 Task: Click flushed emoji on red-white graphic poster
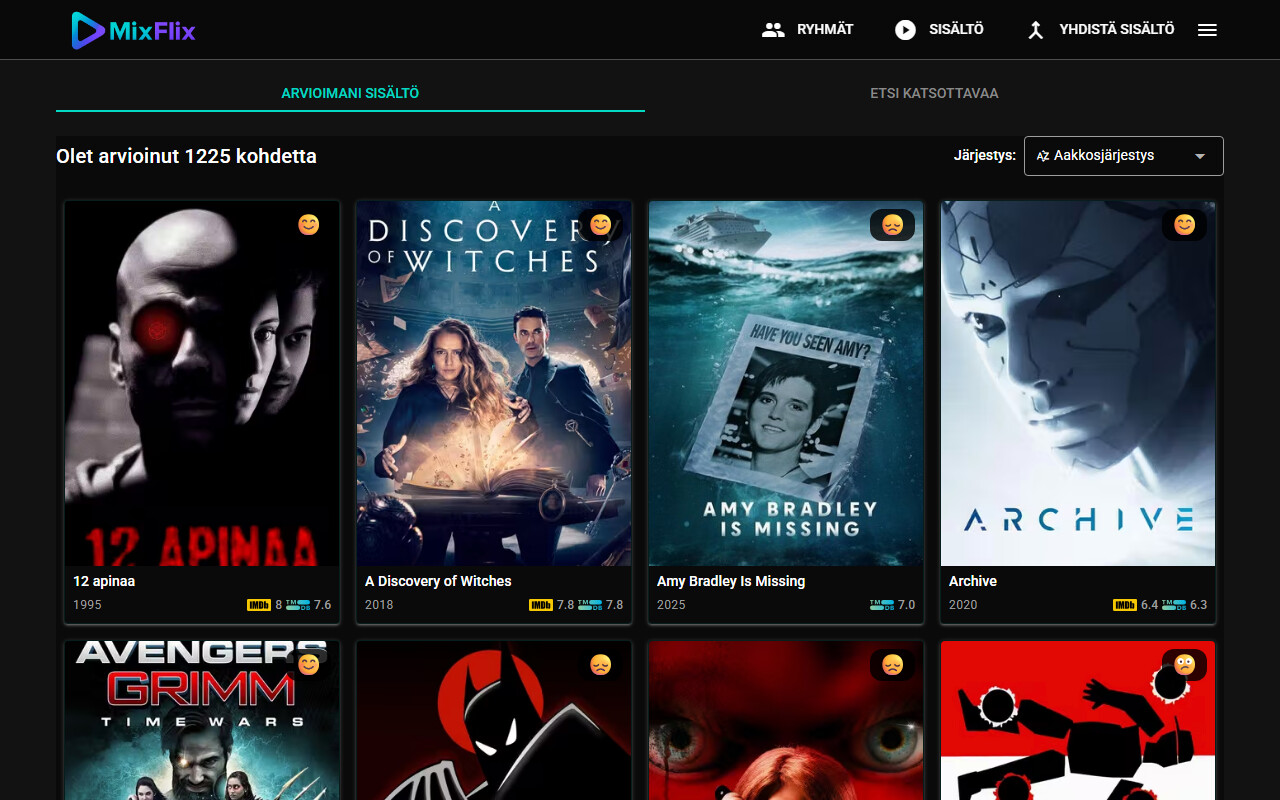[x=1185, y=664]
